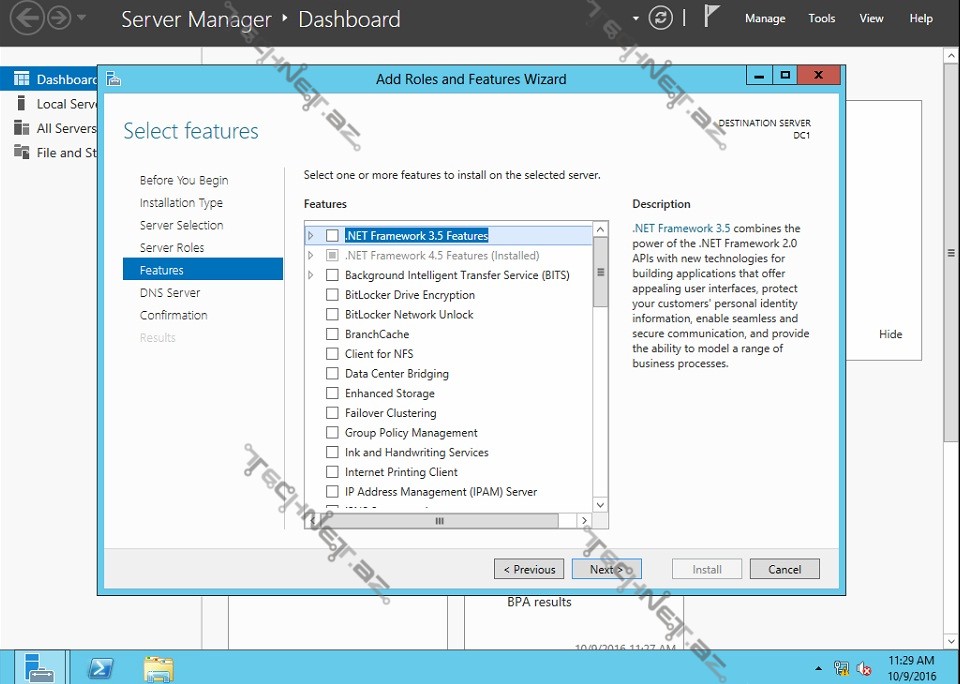The image size is (960, 684).
Task: Open Windows PowerShell from taskbar
Action: [101, 667]
